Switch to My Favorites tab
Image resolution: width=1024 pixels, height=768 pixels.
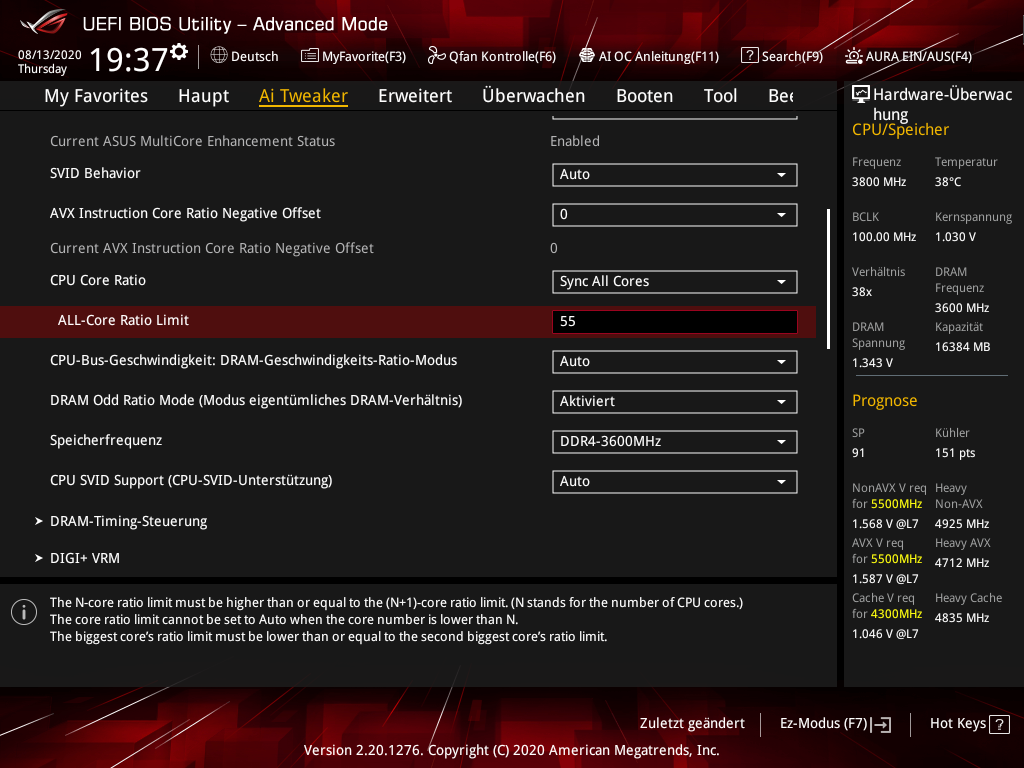[x=96, y=96]
